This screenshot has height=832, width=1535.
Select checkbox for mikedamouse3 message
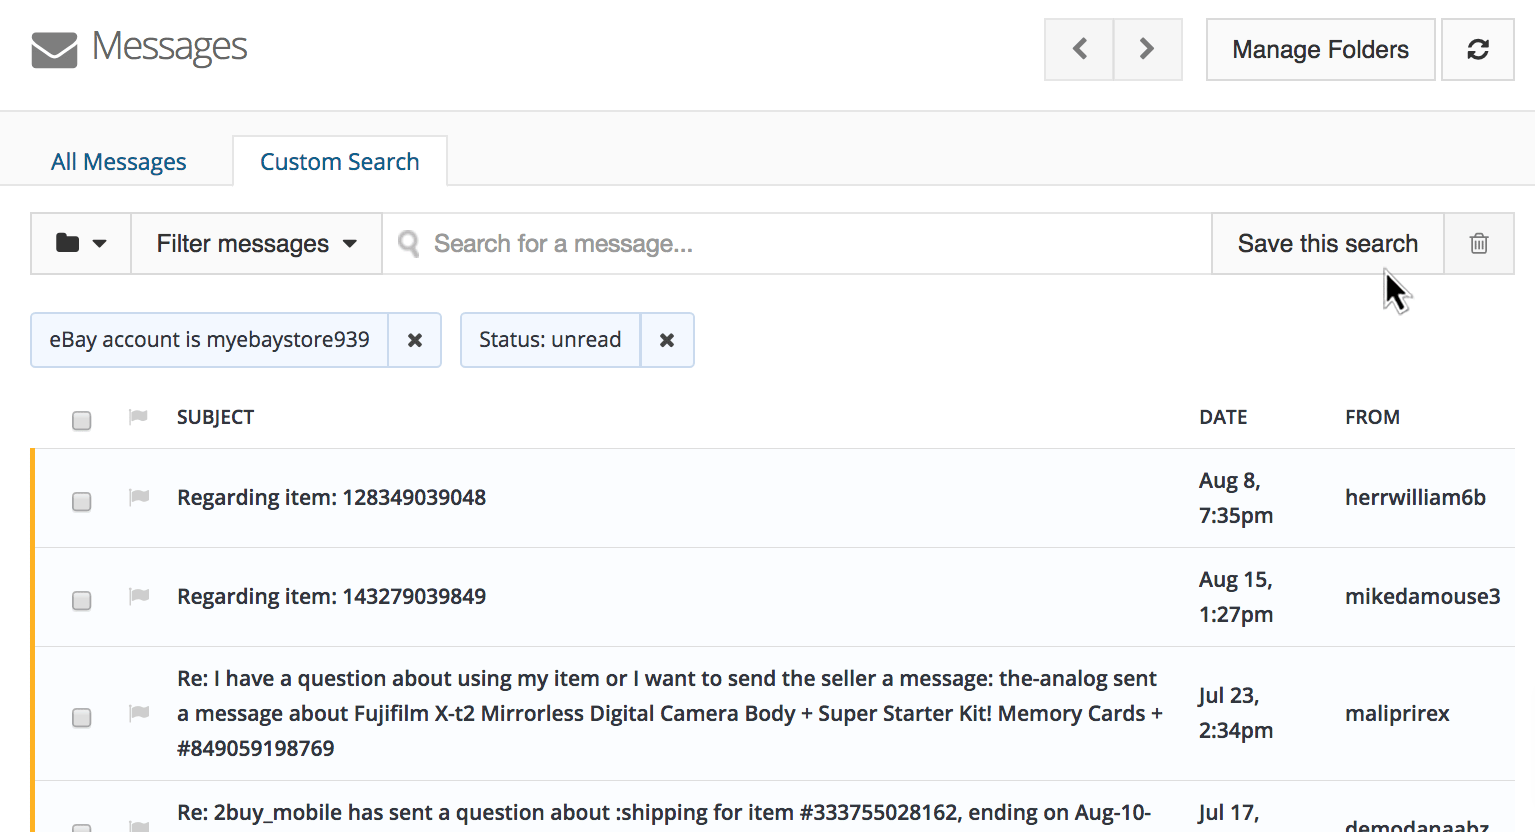tap(82, 600)
